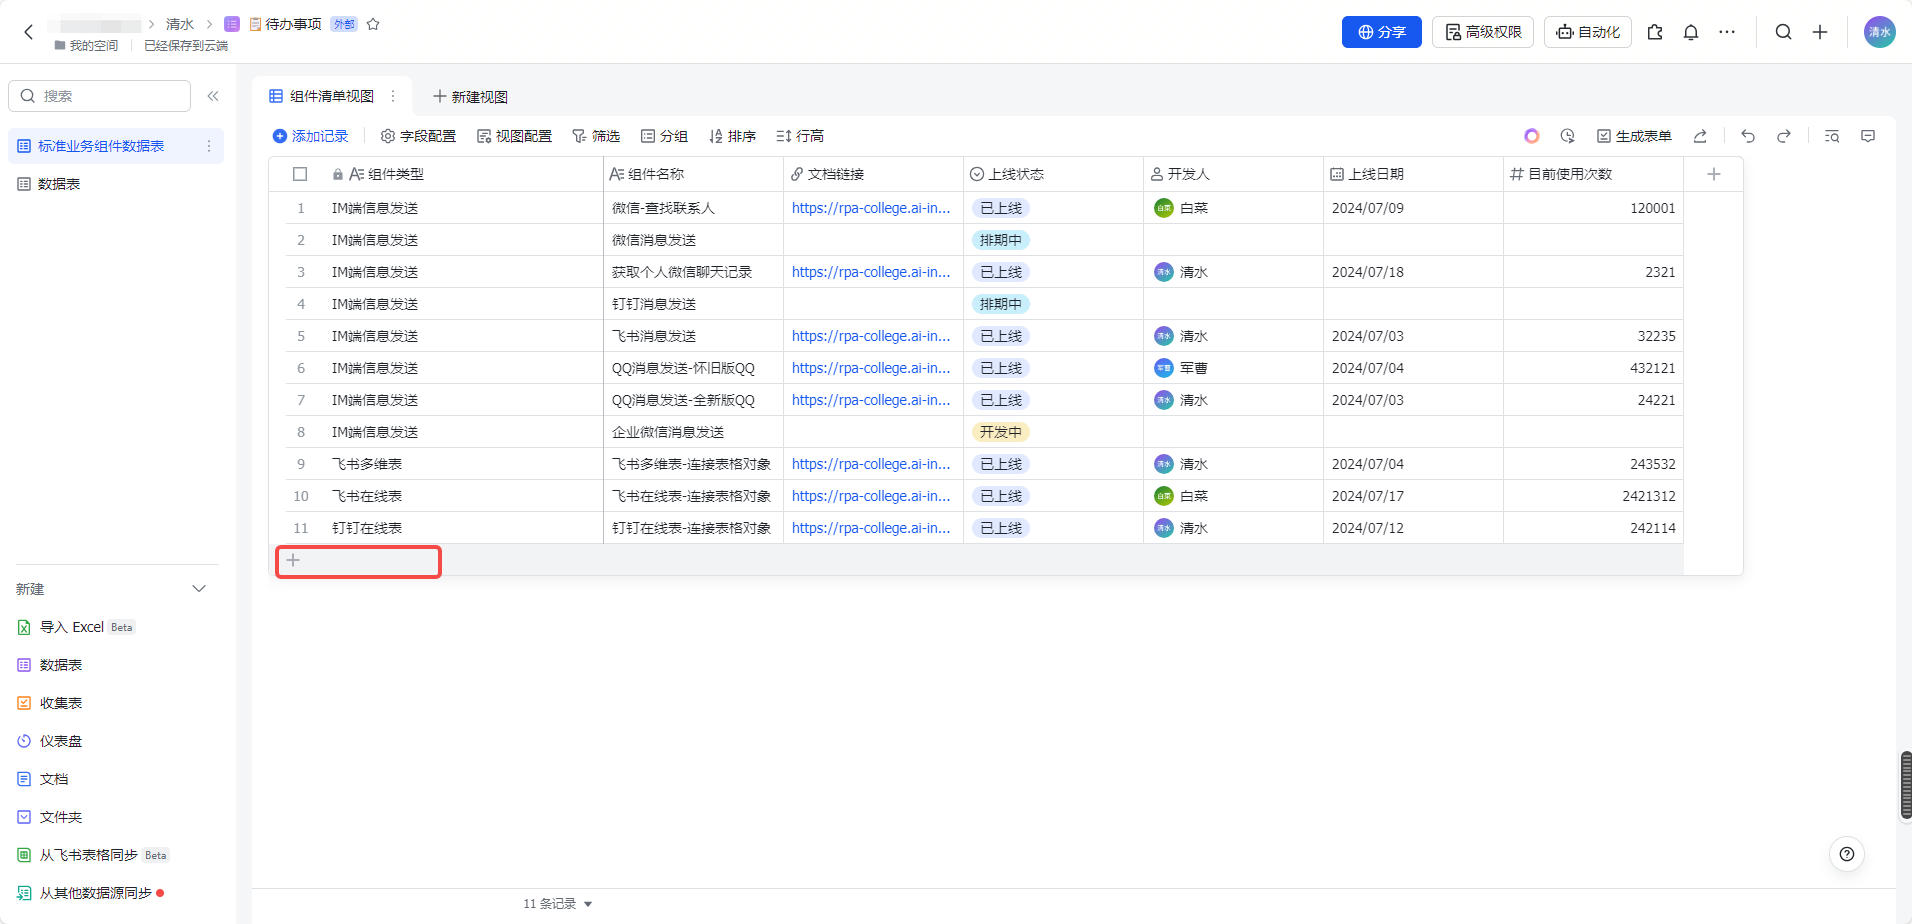
Task: Click 清水 in the breadcrumb path
Action: [180, 24]
